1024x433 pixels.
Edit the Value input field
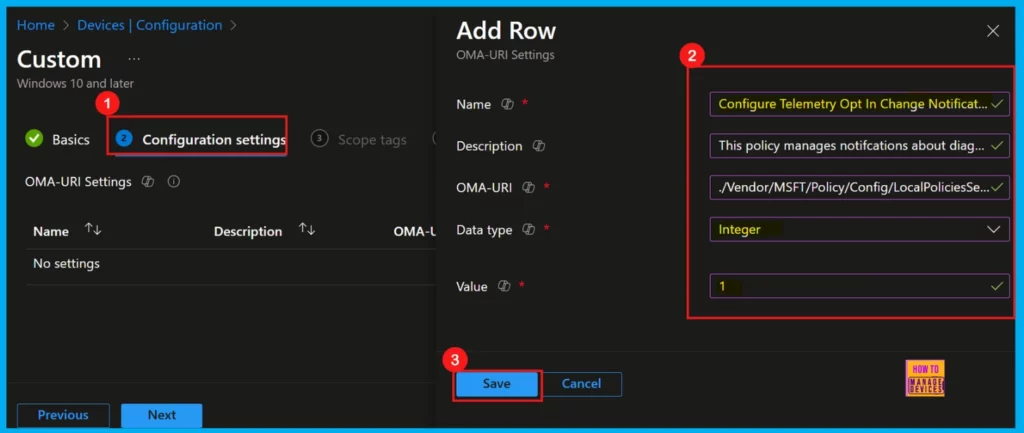(x=859, y=286)
